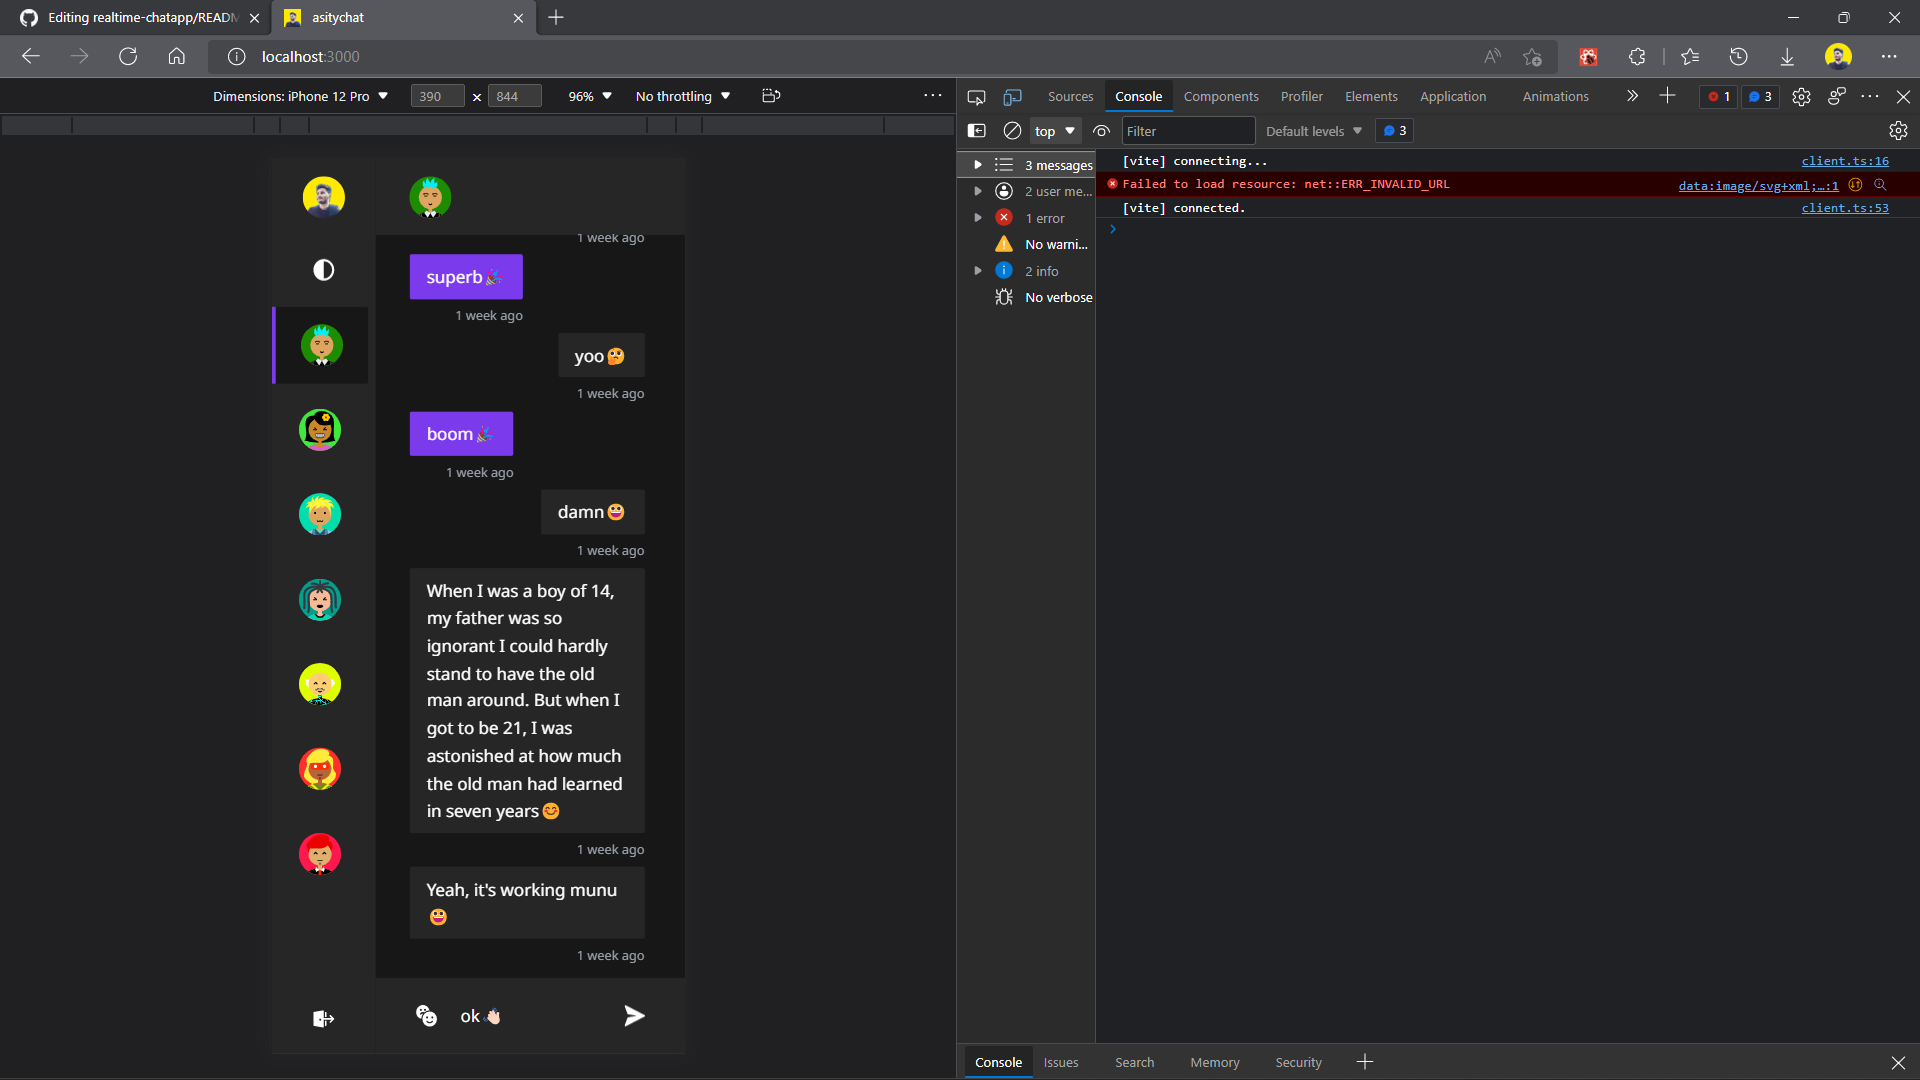Viewport: 1920px width, 1080px height.
Task: Expand the 3 messages group
Action: tap(978, 165)
